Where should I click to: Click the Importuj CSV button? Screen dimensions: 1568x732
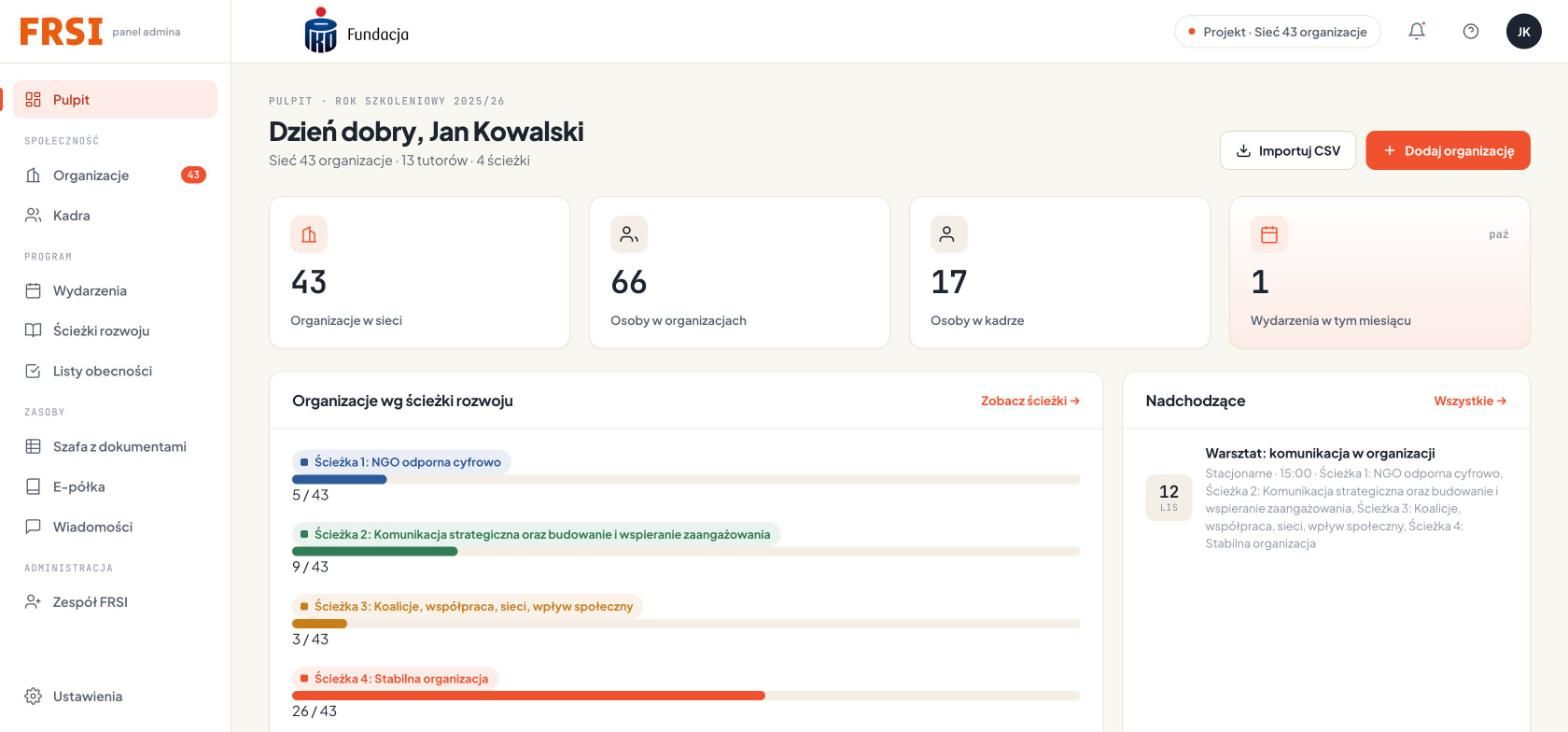[x=1288, y=151]
